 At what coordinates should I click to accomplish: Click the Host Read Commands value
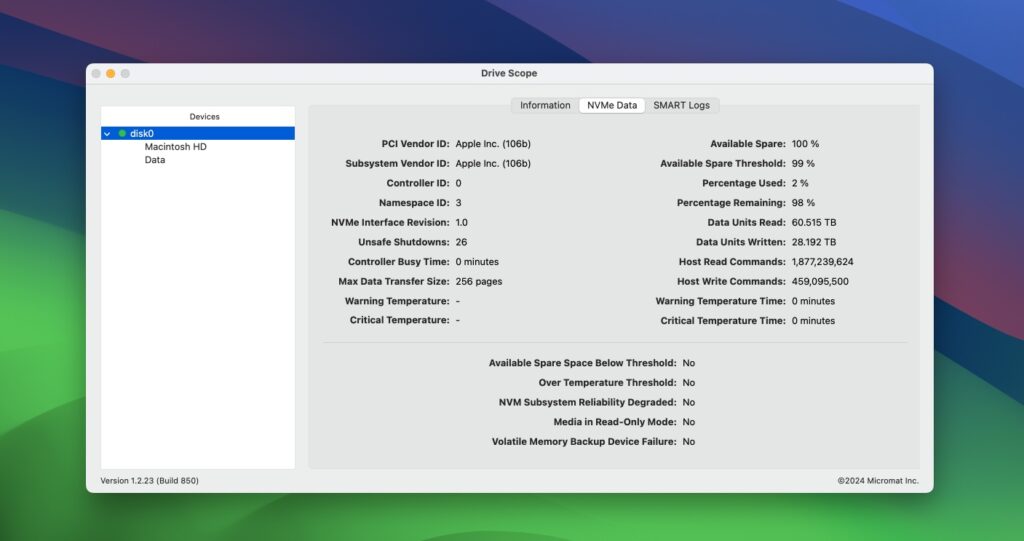click(x=822, y=262)
